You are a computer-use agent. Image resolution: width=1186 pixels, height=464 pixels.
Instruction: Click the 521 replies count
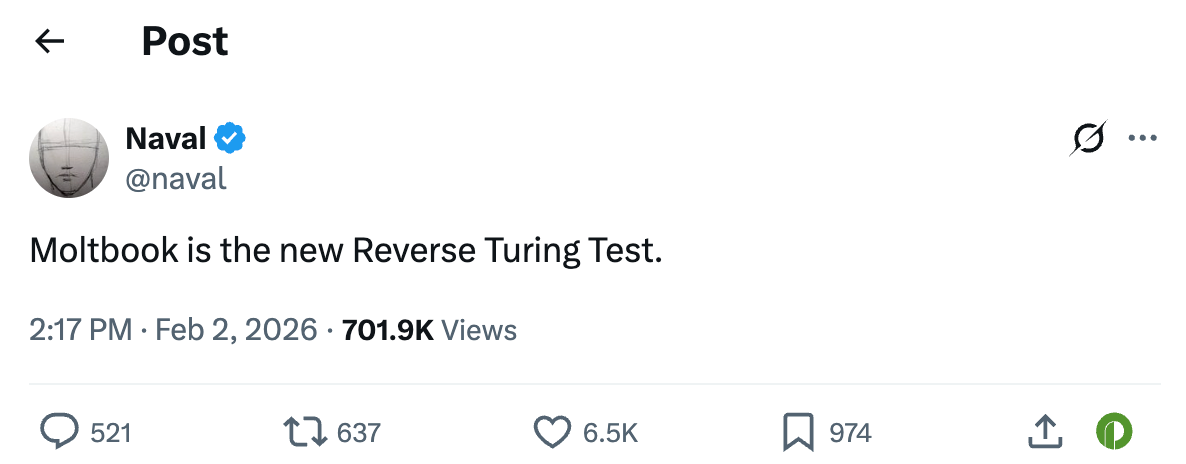[x=111, y=433]
